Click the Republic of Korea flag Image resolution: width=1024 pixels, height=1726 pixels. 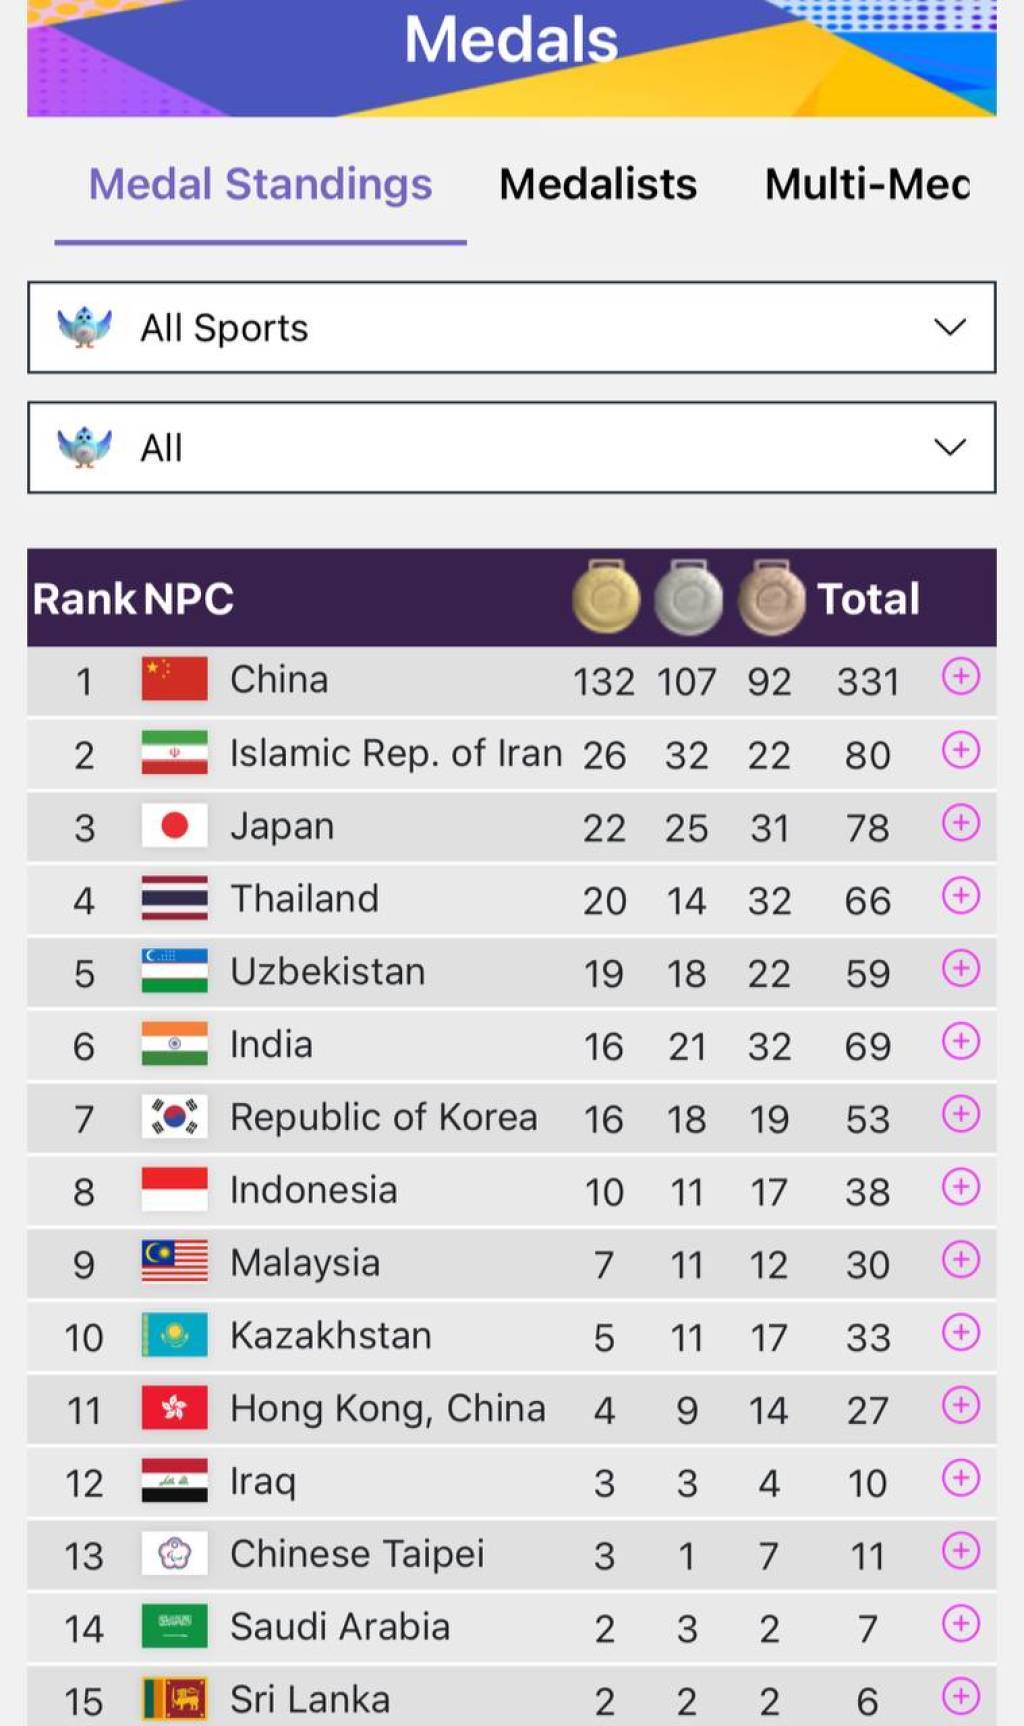point(175,1117)
